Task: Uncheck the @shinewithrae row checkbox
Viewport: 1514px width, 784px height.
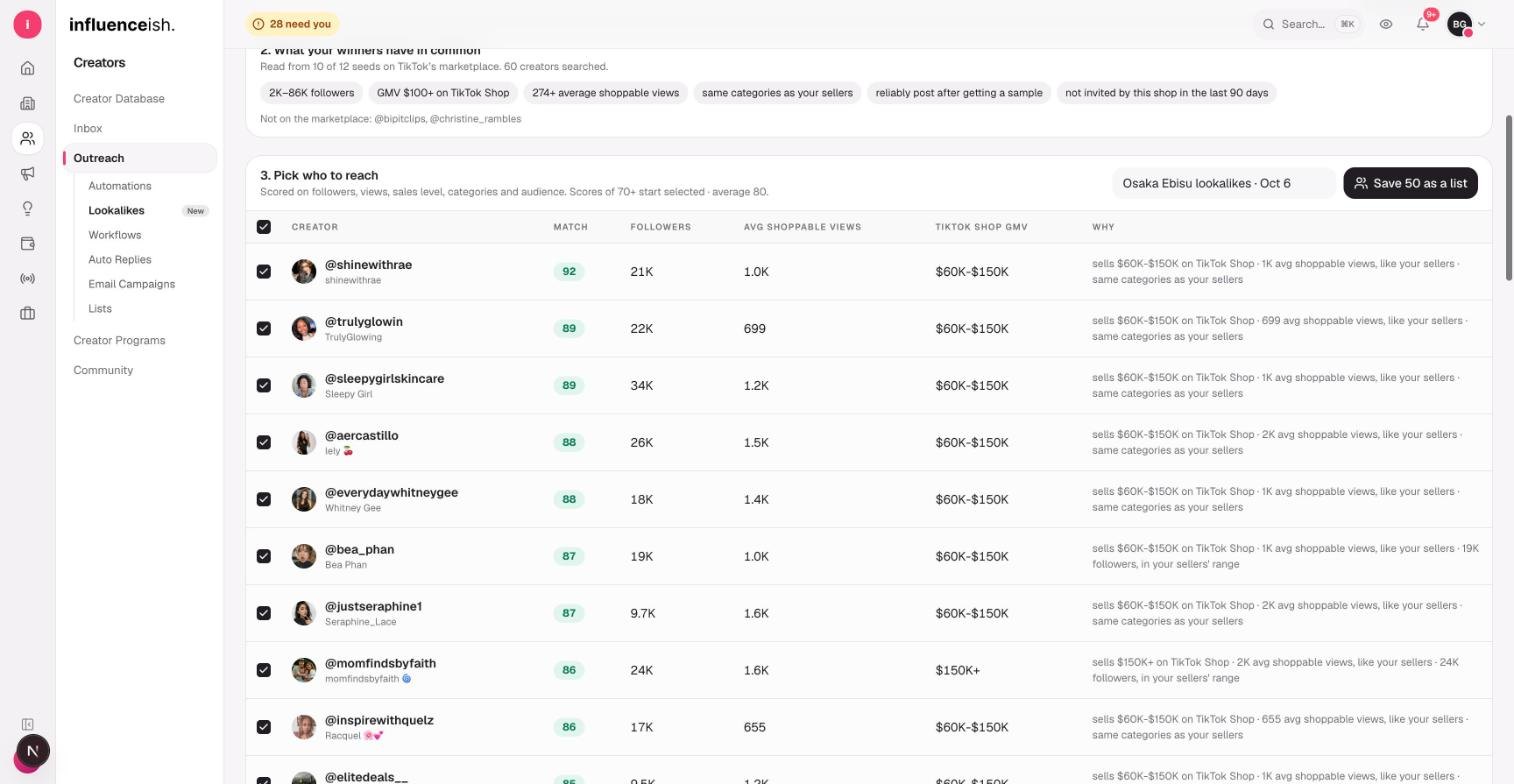Action: pyautogui.click(x=264, y=271)
